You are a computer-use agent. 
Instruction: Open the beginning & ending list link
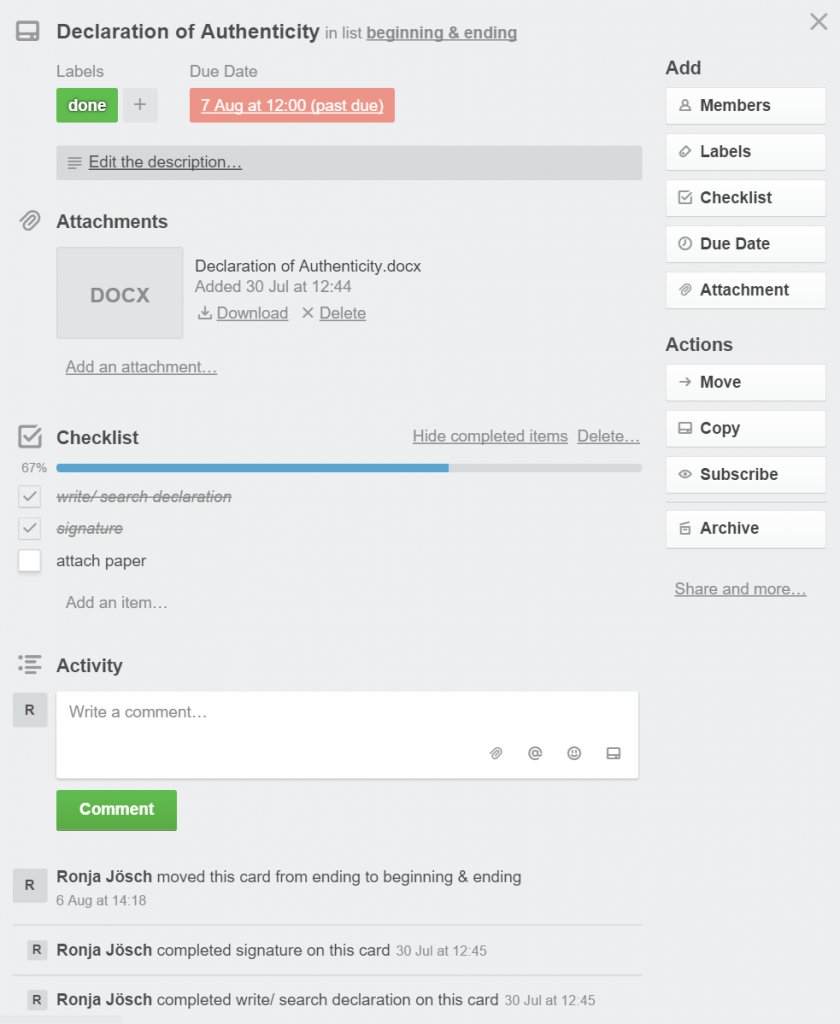click(441, 32)
